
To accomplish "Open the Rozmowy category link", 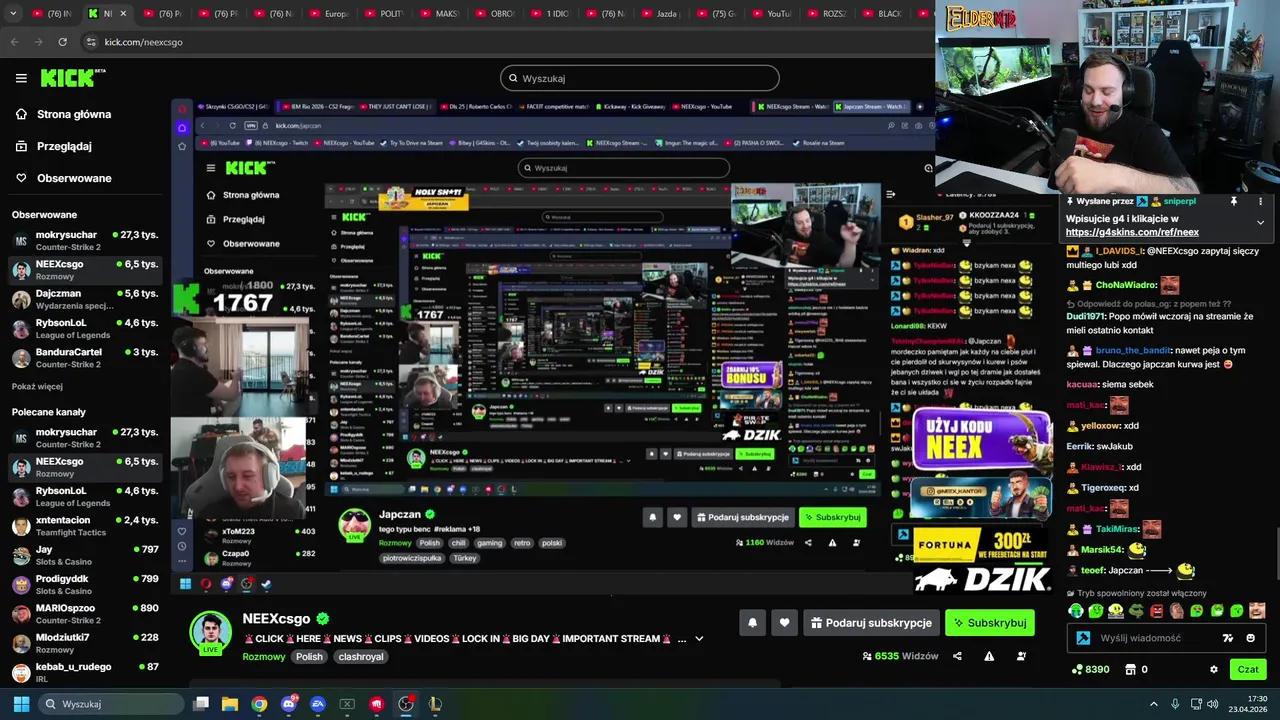I will (264, 657).
